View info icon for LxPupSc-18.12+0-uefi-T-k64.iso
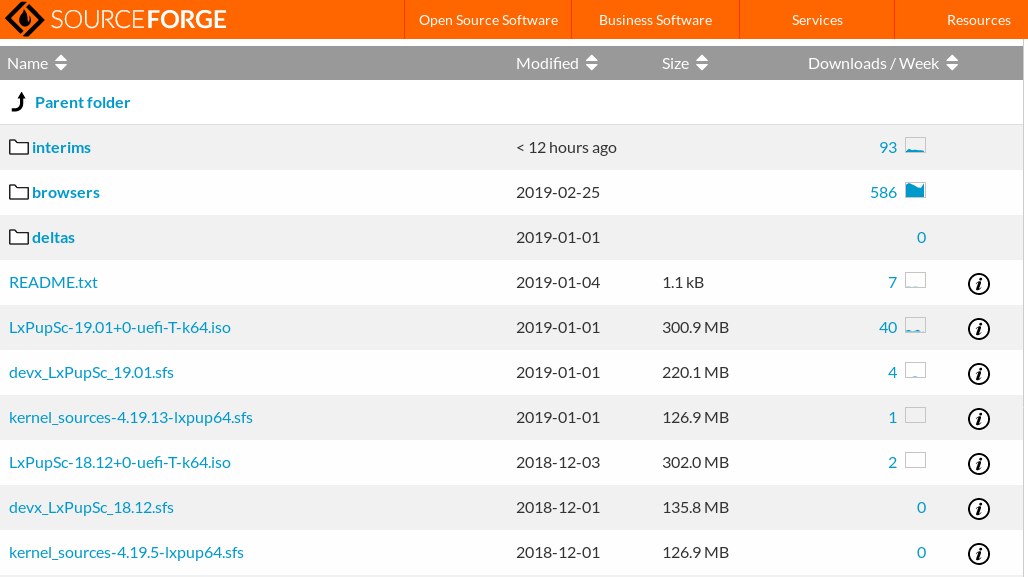Image resolution: width=1028 pixels, height=577 pixels. [x=978, y=463]
